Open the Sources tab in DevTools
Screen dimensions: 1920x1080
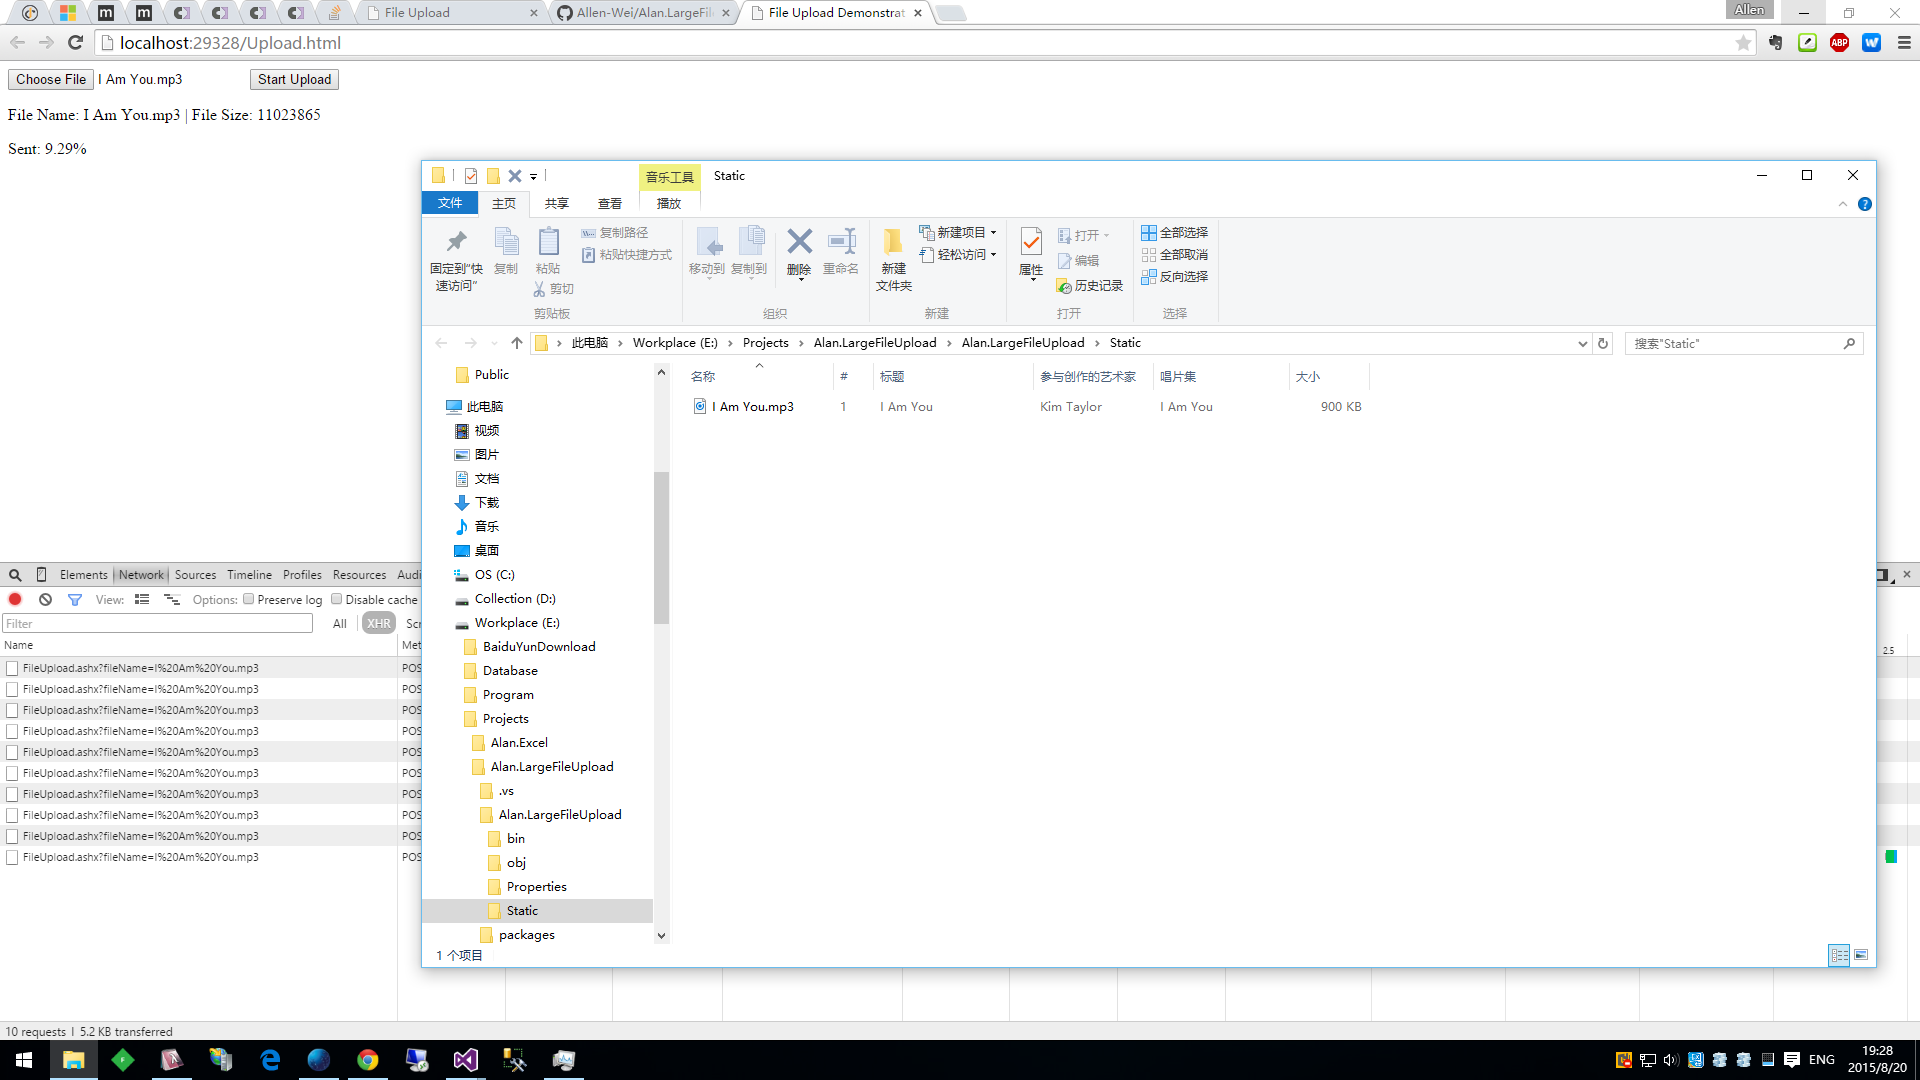[x=195, y=575]
